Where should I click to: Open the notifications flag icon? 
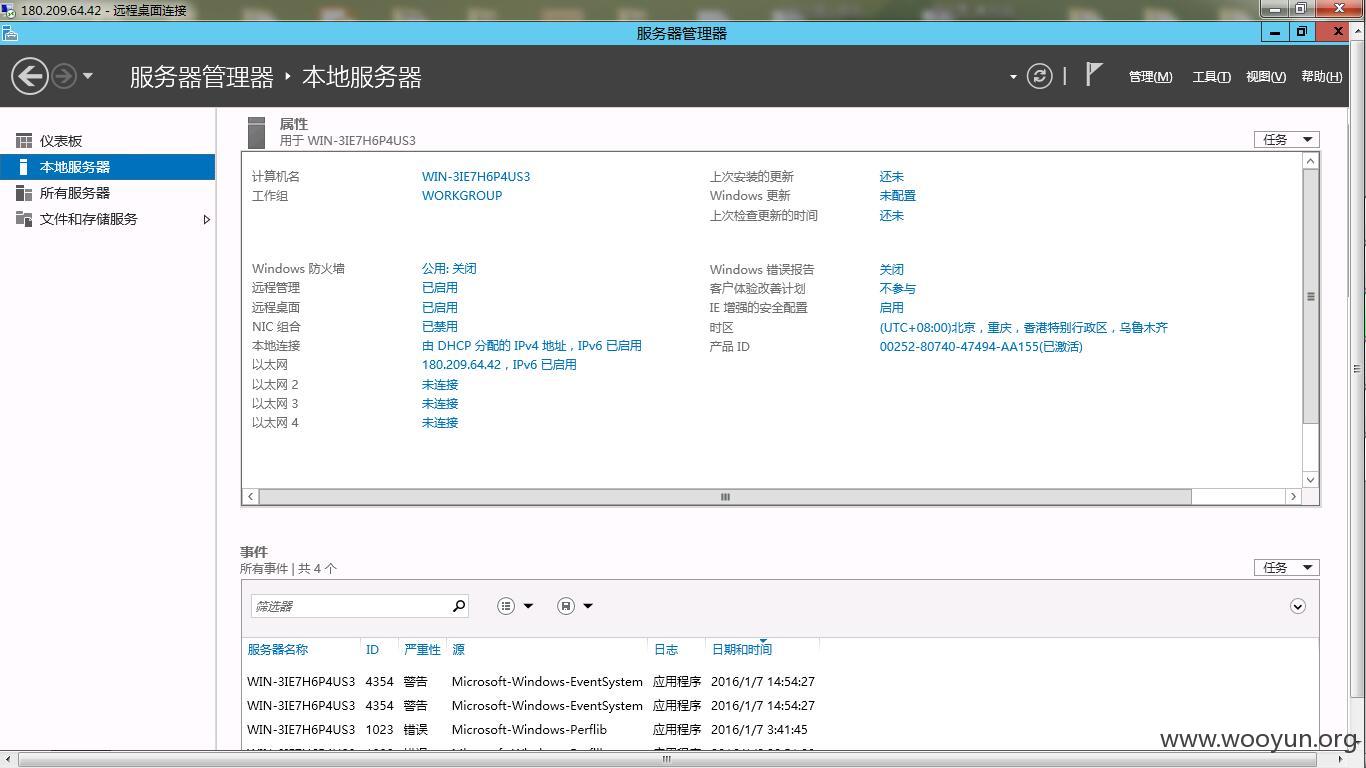1094,75
